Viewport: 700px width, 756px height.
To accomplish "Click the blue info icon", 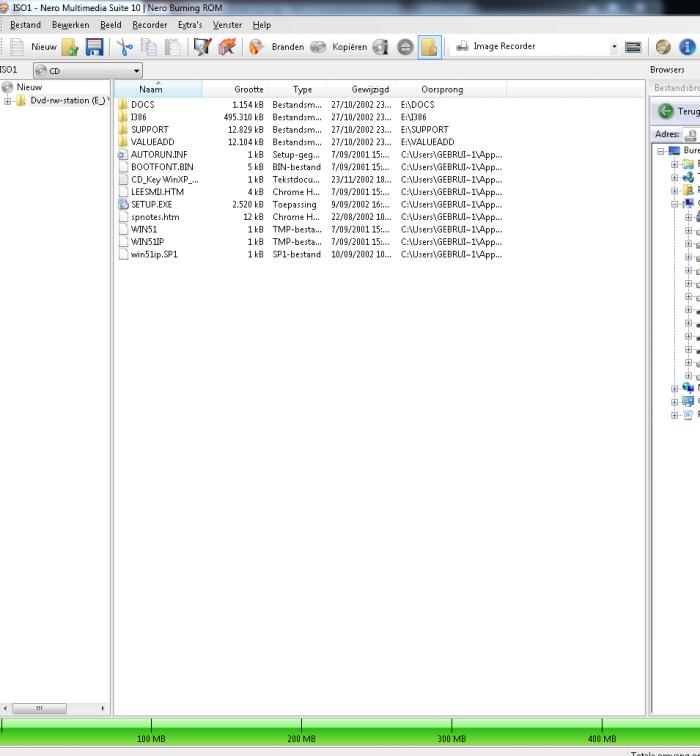I will click(x=687, y=47).
